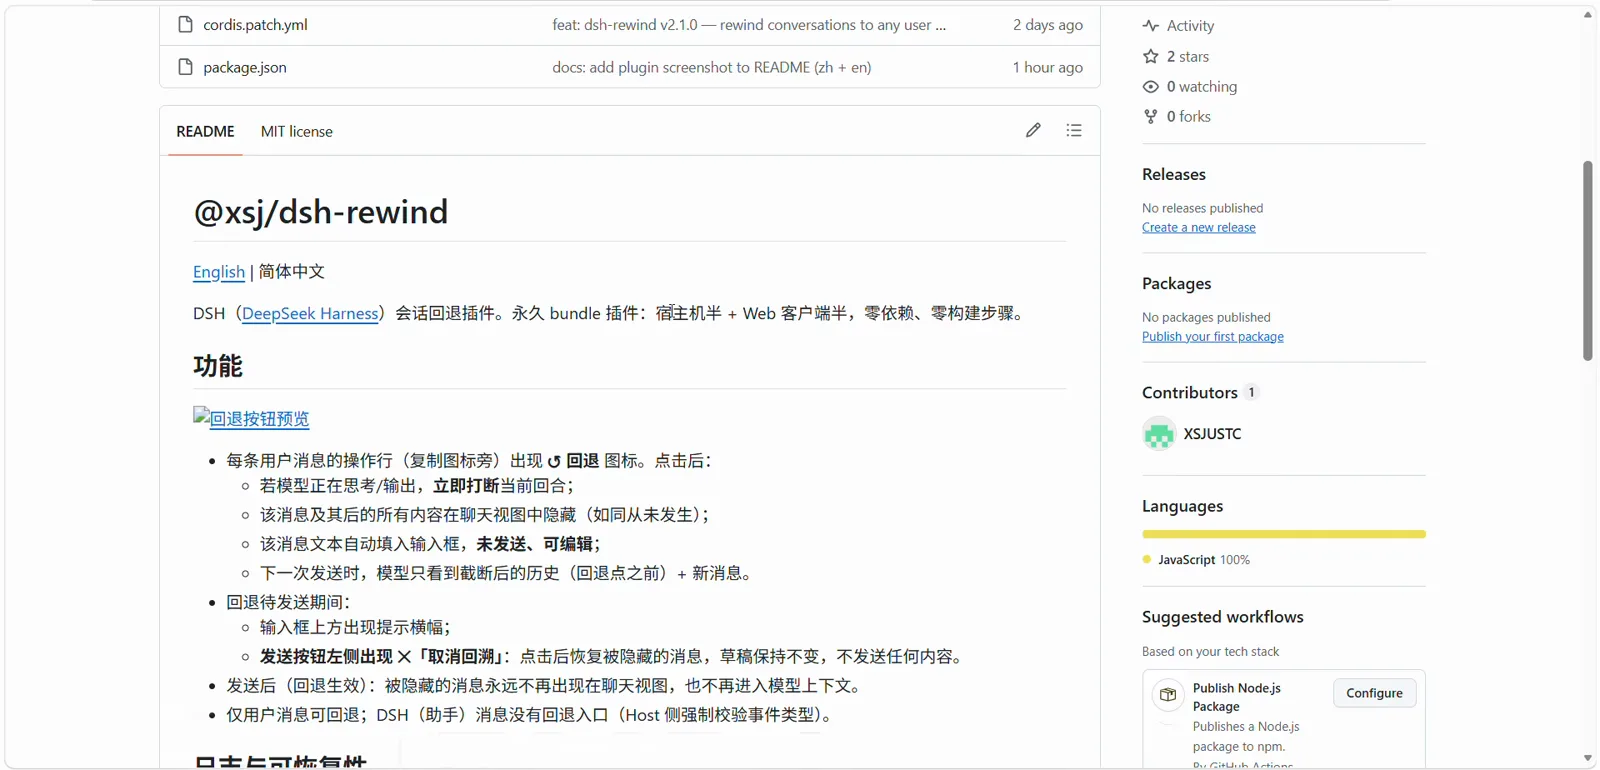Click the @xsj/dsh-rewind heading

[321, 212]
